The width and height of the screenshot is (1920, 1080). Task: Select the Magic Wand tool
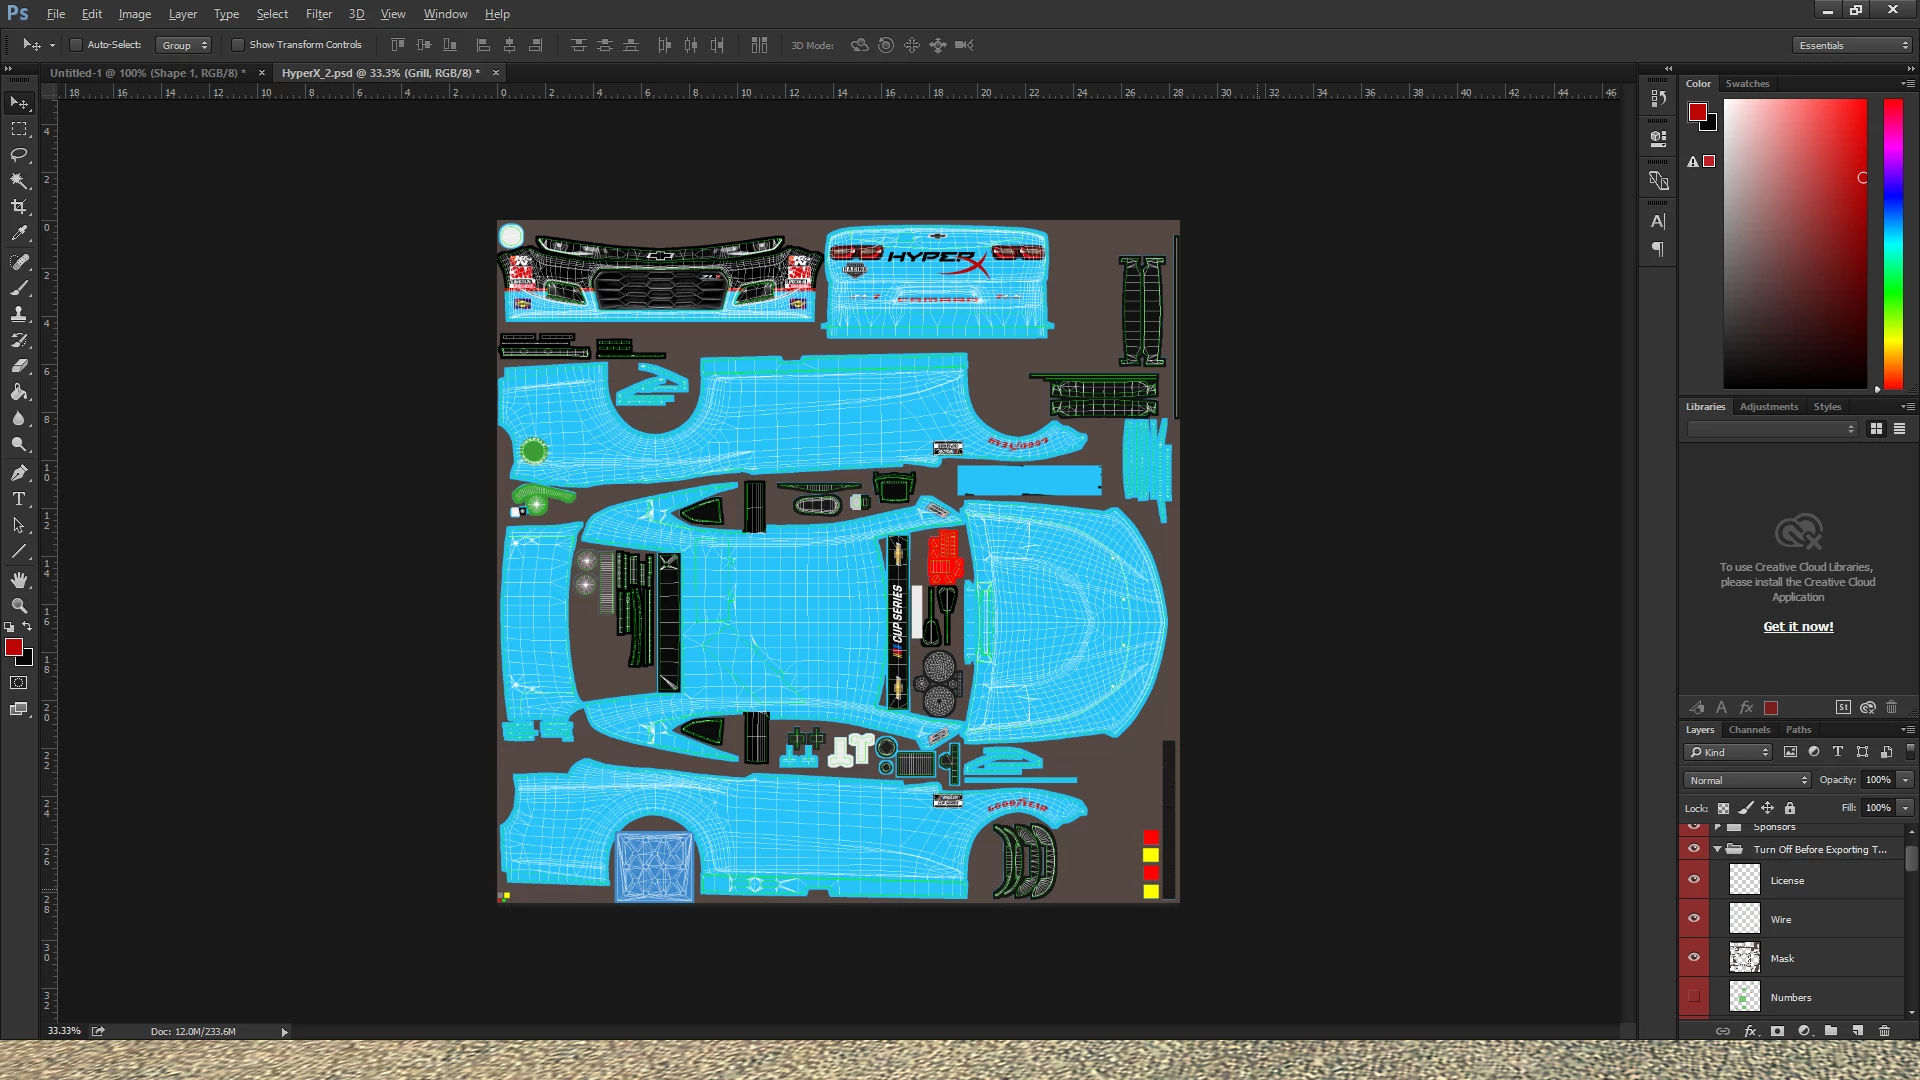tap(19, 181)
